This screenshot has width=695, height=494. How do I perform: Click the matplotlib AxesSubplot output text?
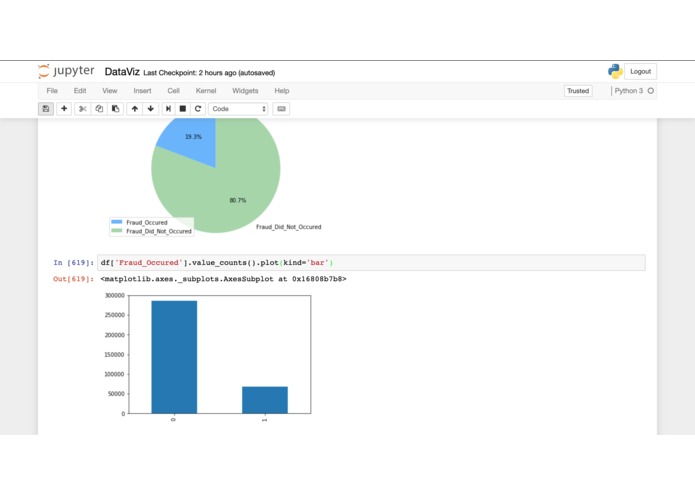223,279
